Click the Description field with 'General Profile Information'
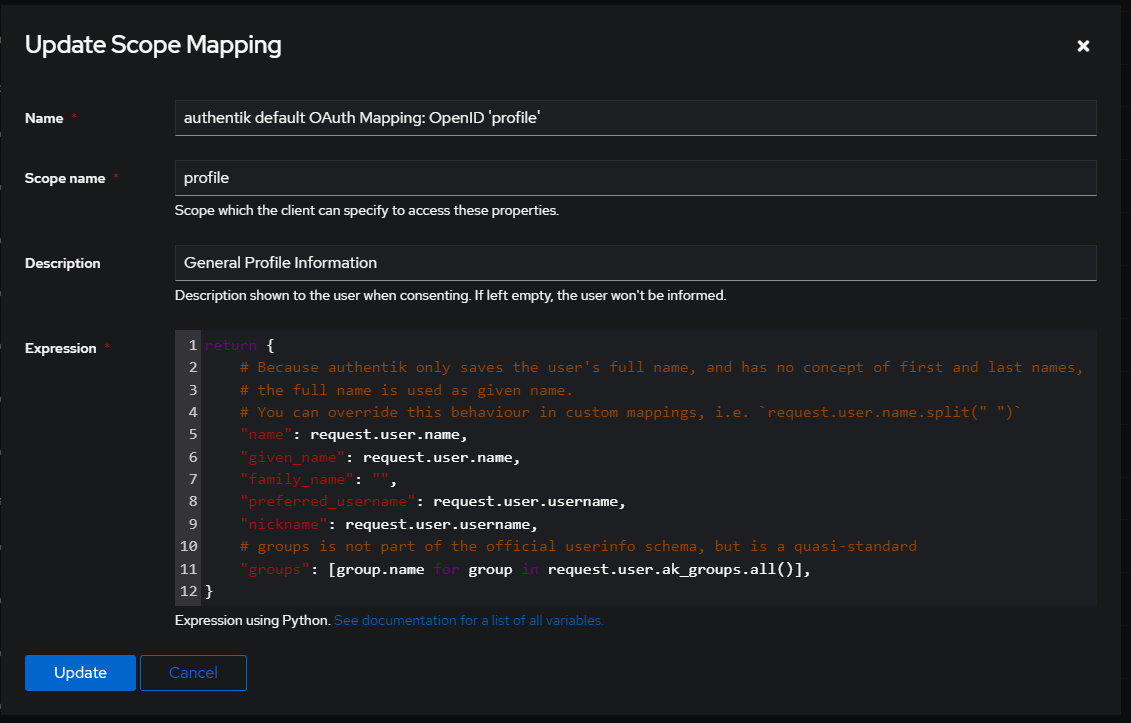 point(636,262)
